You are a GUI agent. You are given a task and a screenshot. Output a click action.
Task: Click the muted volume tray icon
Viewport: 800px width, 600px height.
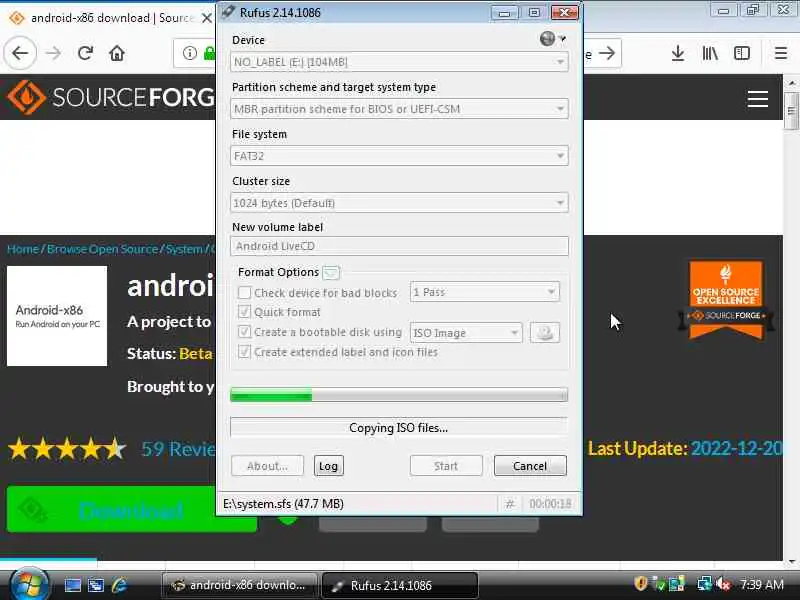point(723,584)
